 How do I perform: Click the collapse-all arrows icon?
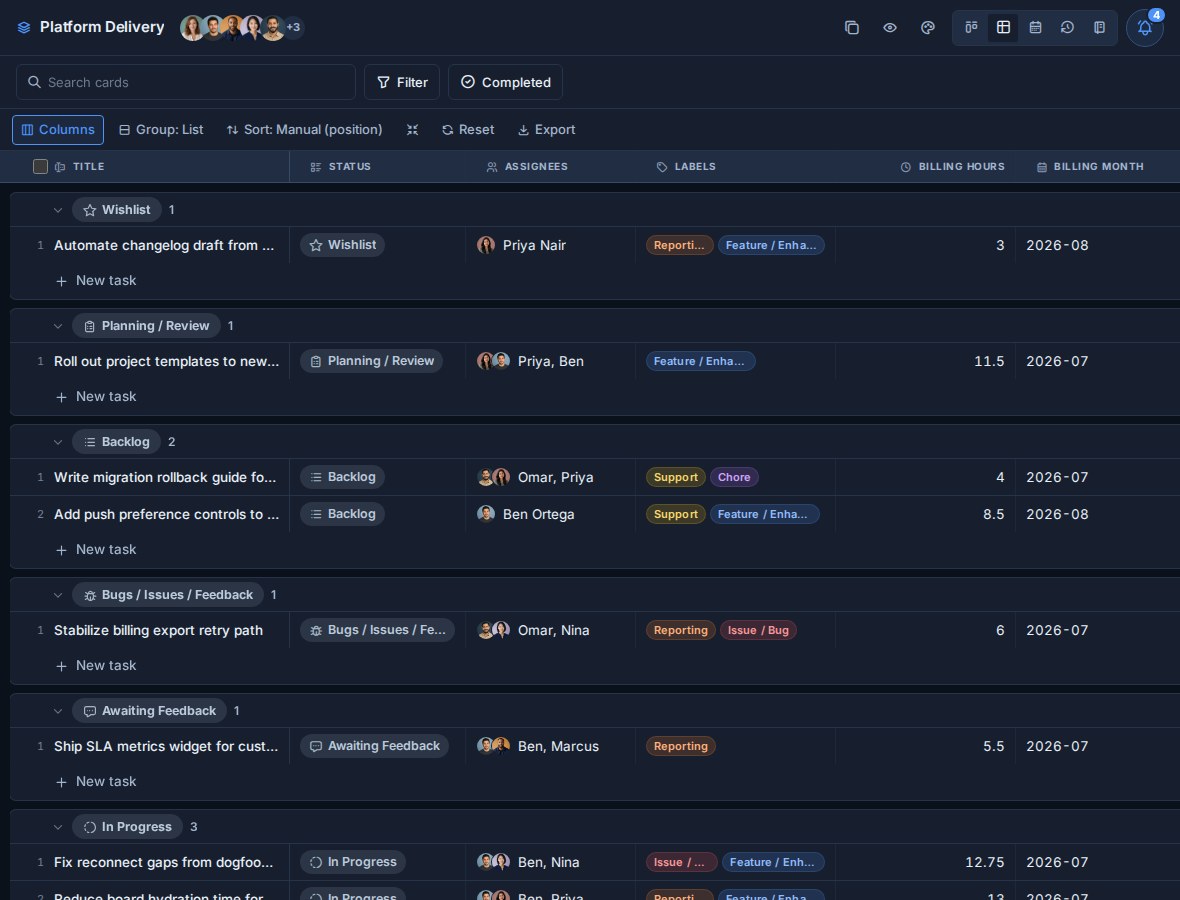click(x=412, y=129)
